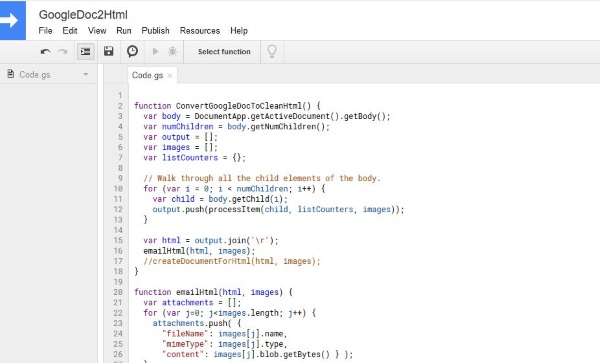Click line number 10 in the gutter
The image size is (600, 363).
(118, 189)
